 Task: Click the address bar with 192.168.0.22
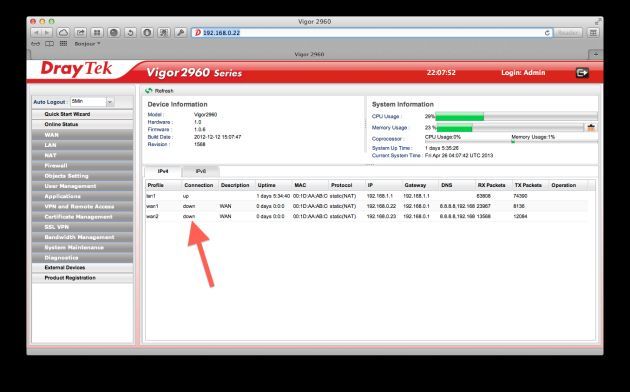372,33
